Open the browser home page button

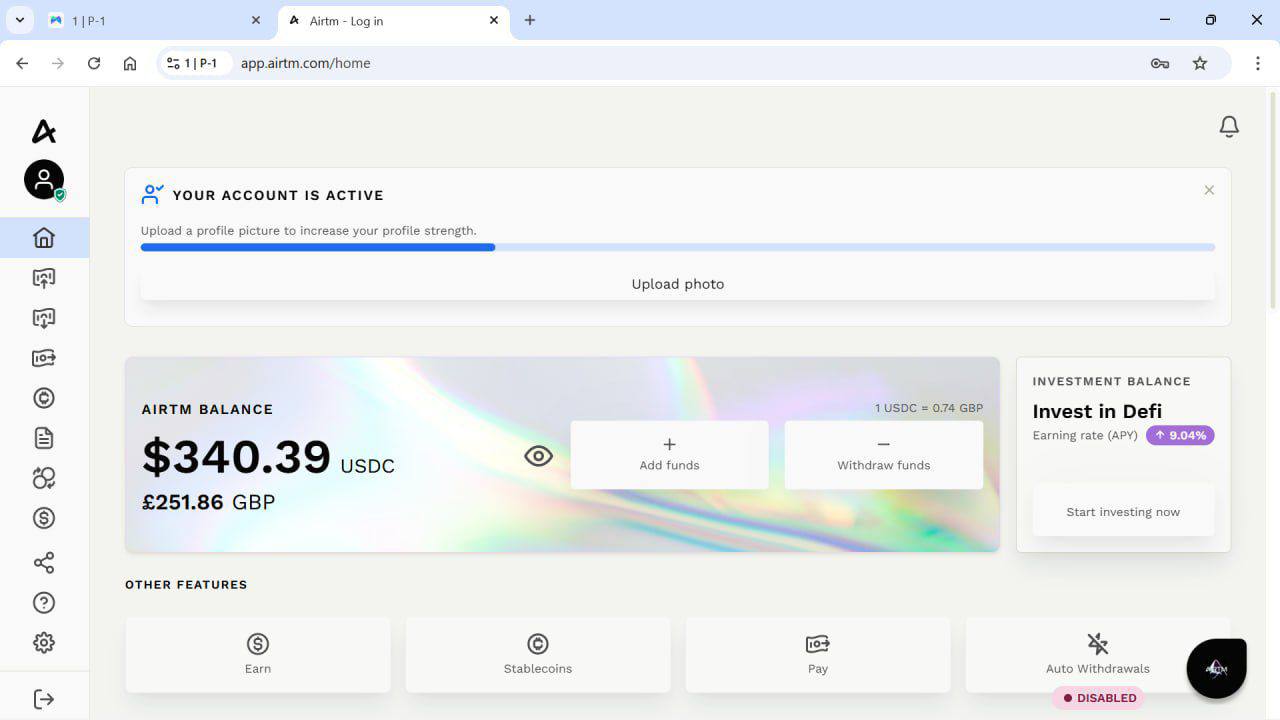130,63
